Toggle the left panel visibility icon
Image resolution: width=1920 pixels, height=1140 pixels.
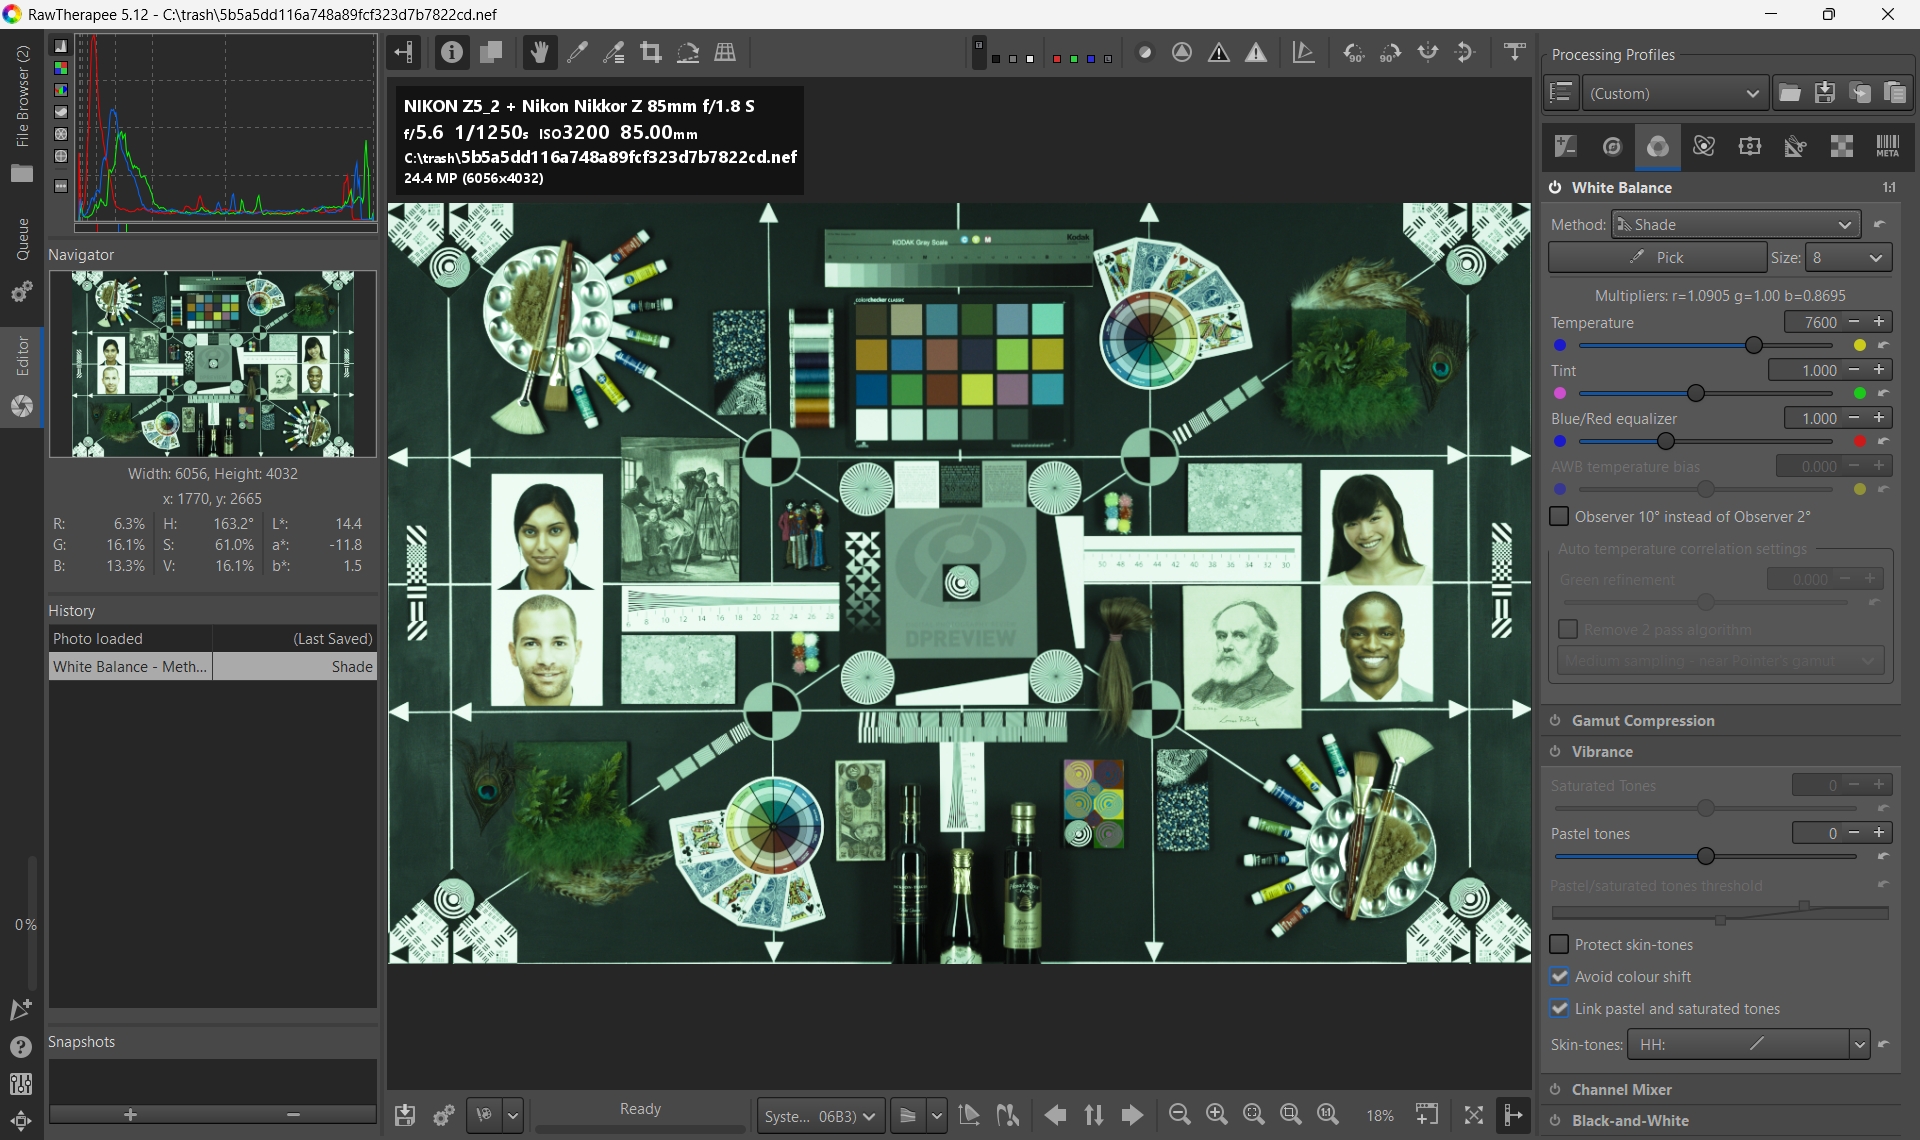tap(404, 52)
